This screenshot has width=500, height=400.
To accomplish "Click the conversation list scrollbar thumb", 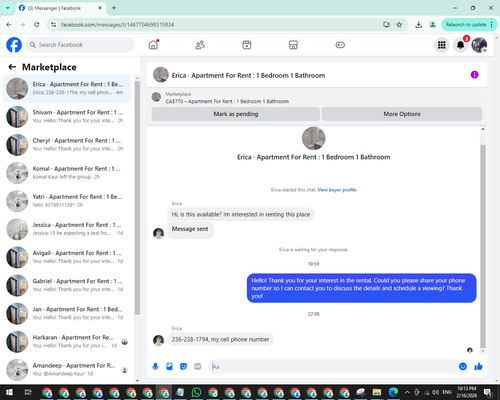I will pos(137,197).
